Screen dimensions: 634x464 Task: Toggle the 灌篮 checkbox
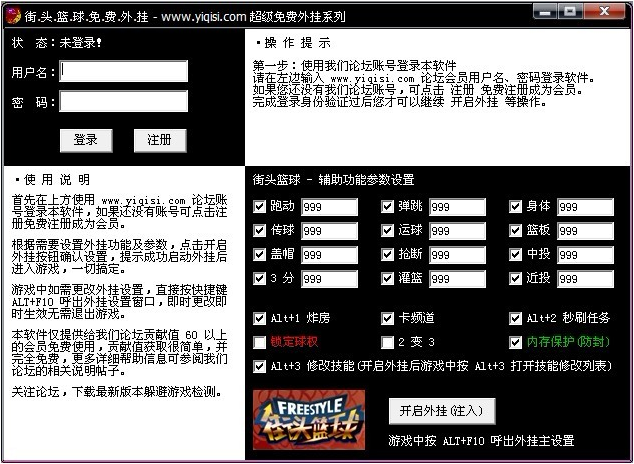tap(387, 278)
